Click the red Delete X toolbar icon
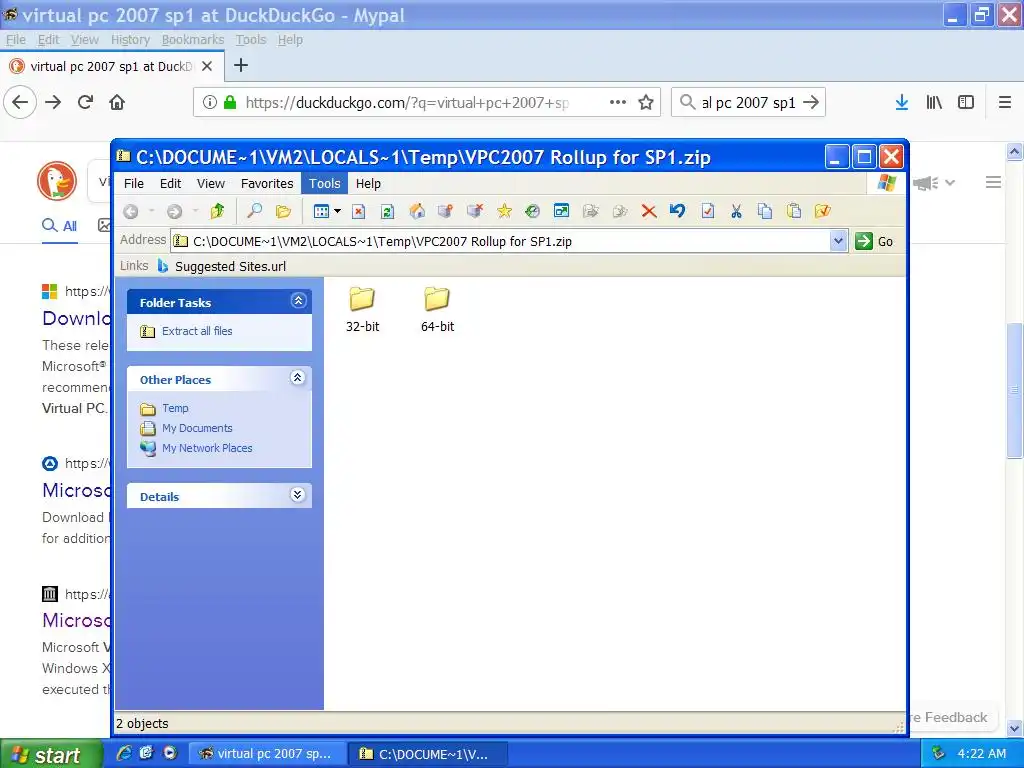1024x768 pixels. (648, 211)
